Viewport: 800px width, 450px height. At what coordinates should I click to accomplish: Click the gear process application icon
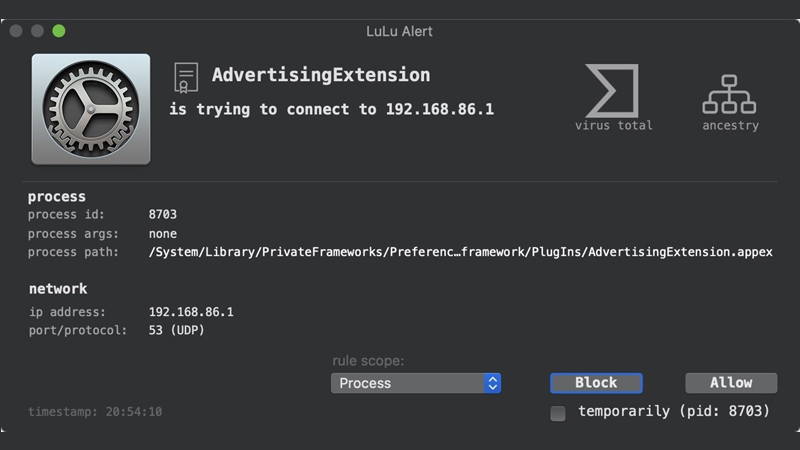pos(91,109)
